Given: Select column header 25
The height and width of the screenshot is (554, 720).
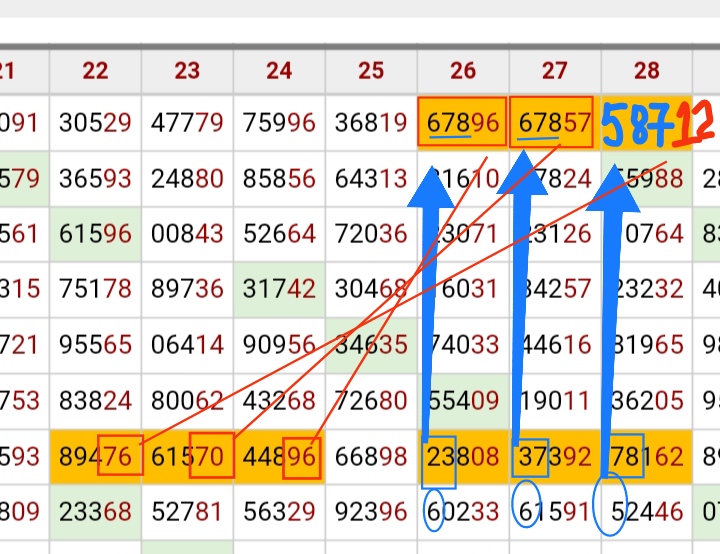Looking at the screenshot, I should [371, 71].
